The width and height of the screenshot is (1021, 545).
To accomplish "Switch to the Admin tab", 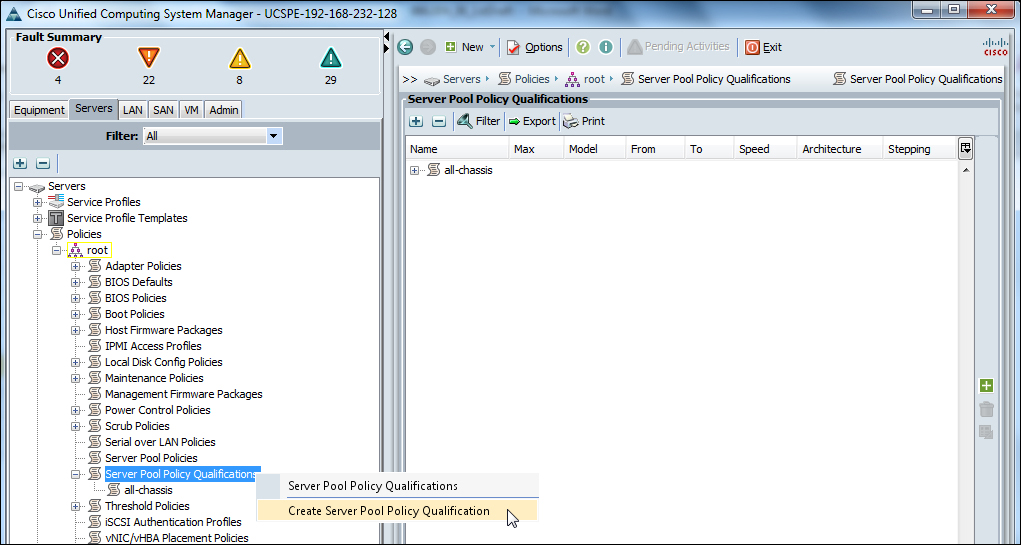I will coord(223,110).
